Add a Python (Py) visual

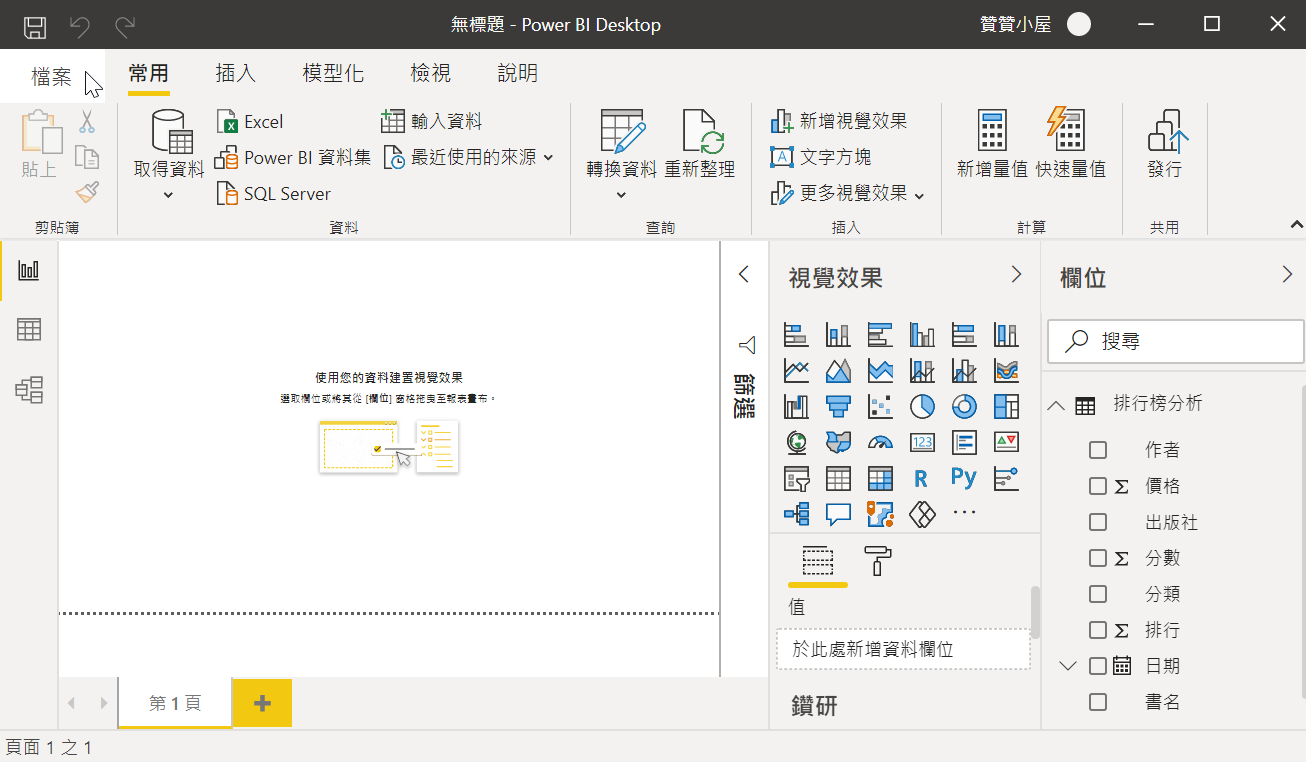pyautogui.click(x=964, y=477)
